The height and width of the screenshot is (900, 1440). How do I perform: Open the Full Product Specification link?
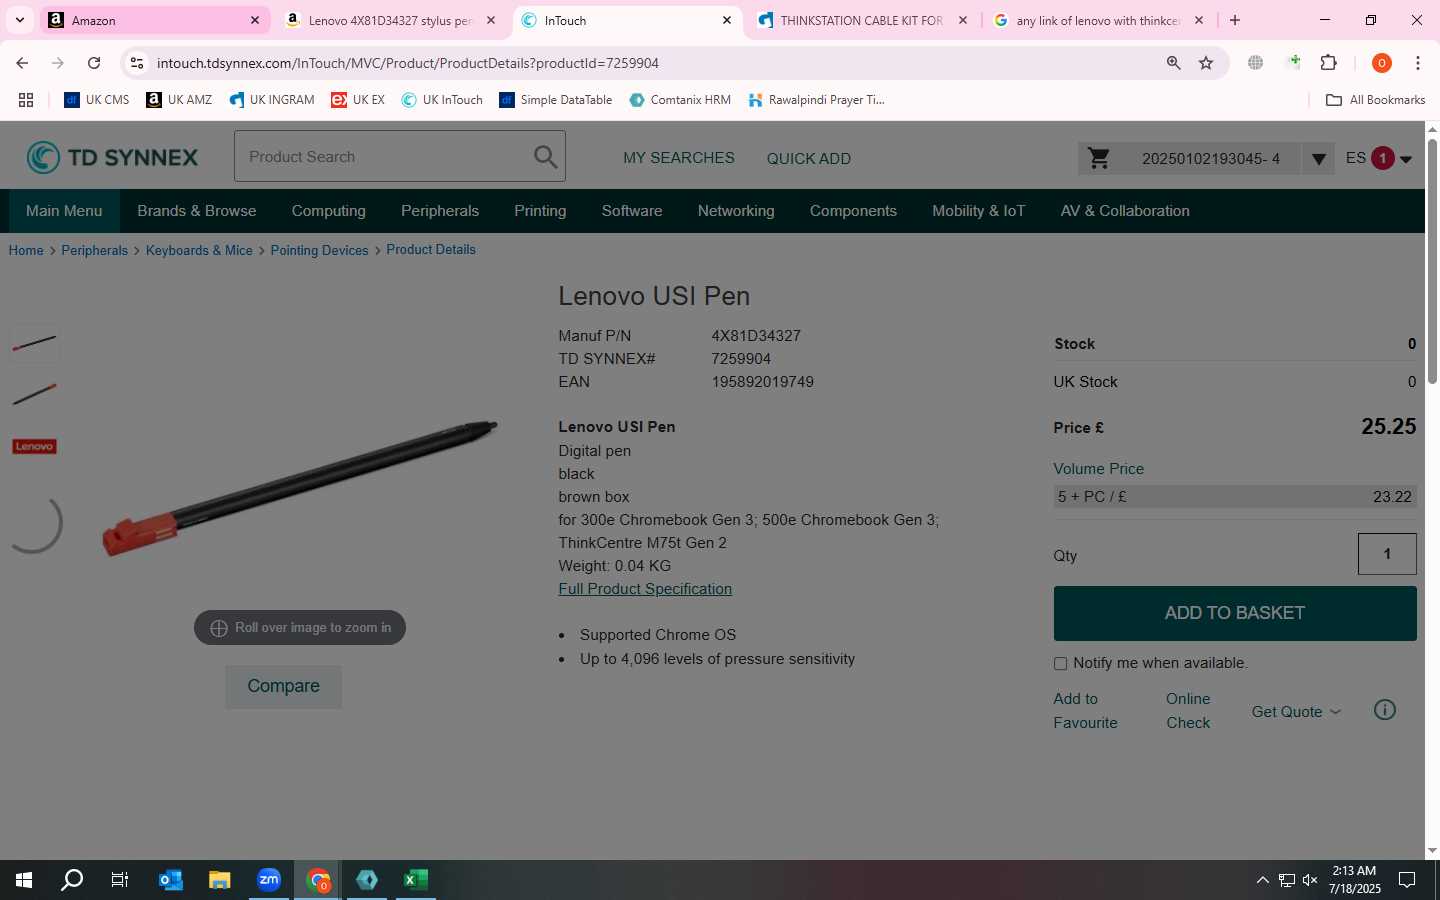(x=645, y=589)
